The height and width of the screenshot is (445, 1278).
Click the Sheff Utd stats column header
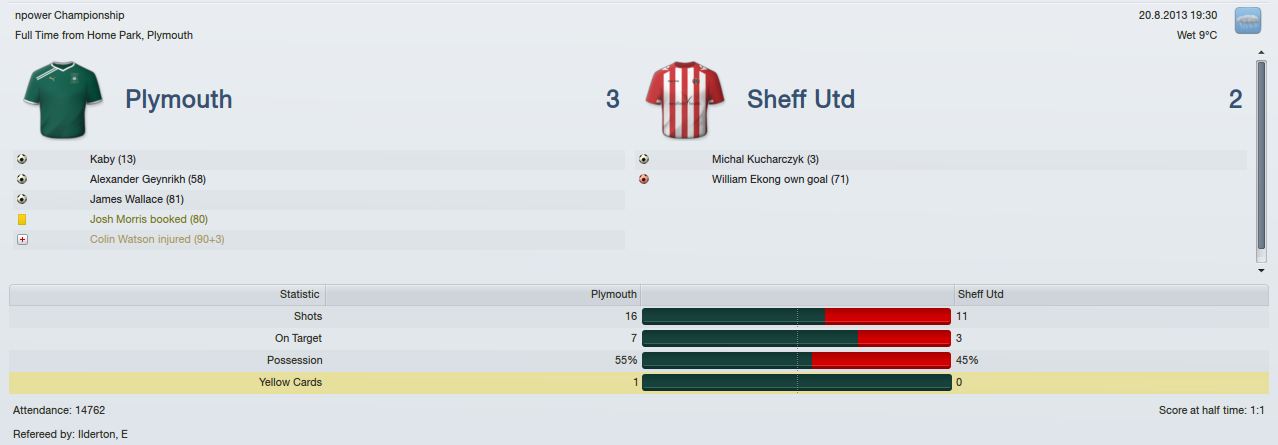pos(1111,294)
